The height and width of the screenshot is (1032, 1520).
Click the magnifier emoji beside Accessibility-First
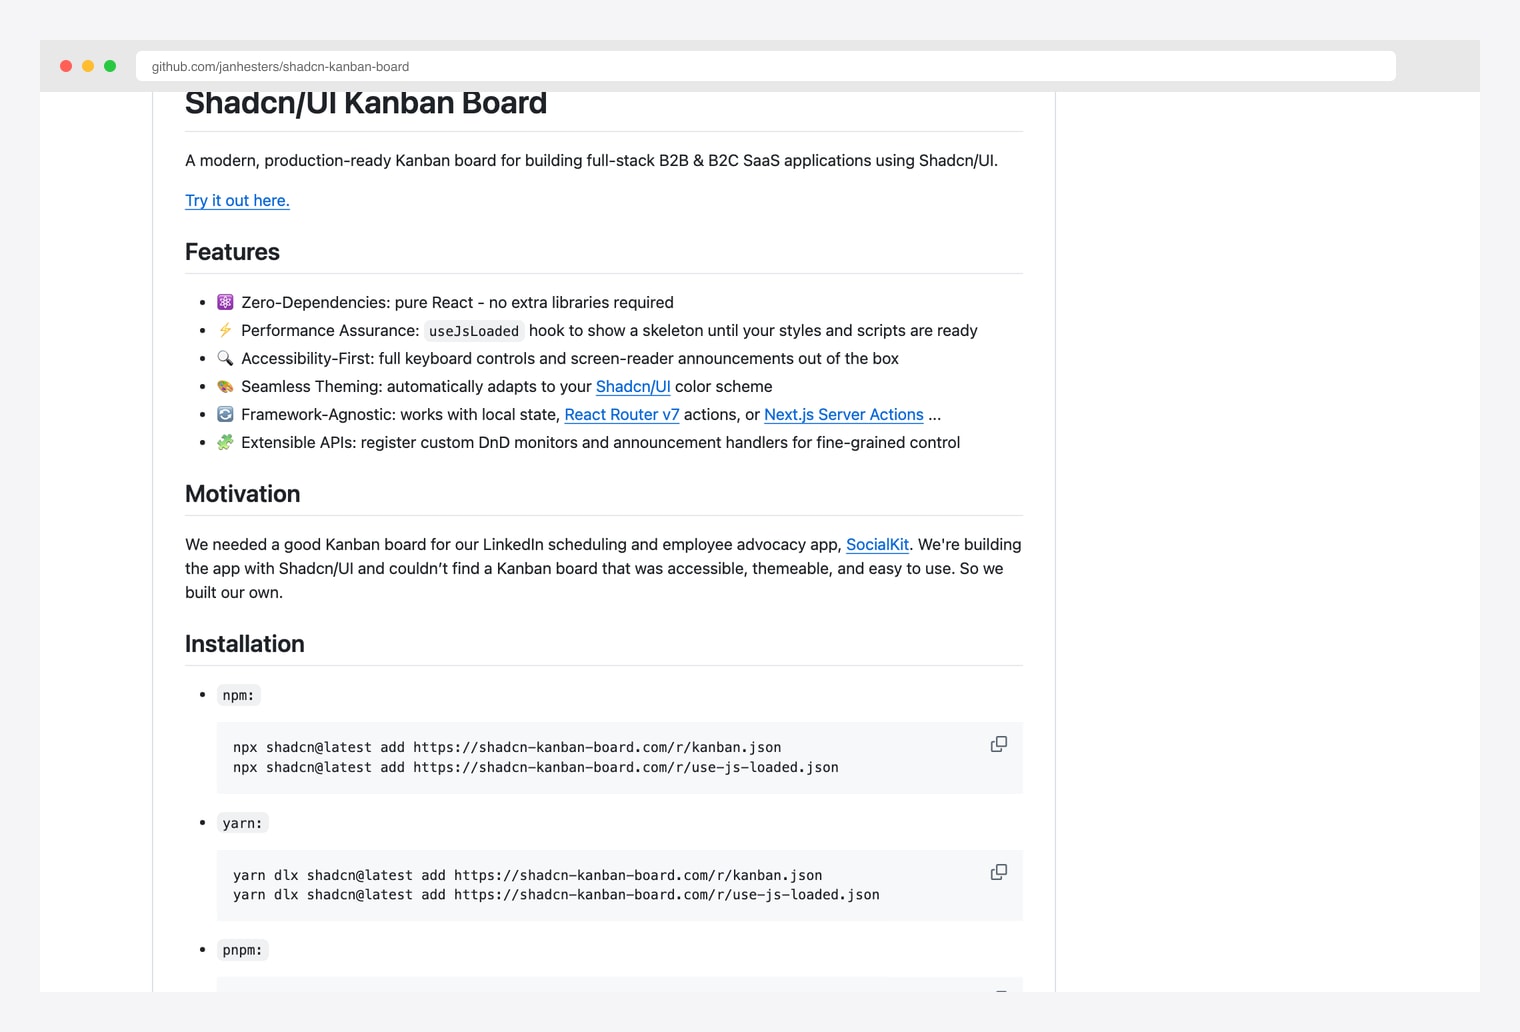[x=225, y=358]
